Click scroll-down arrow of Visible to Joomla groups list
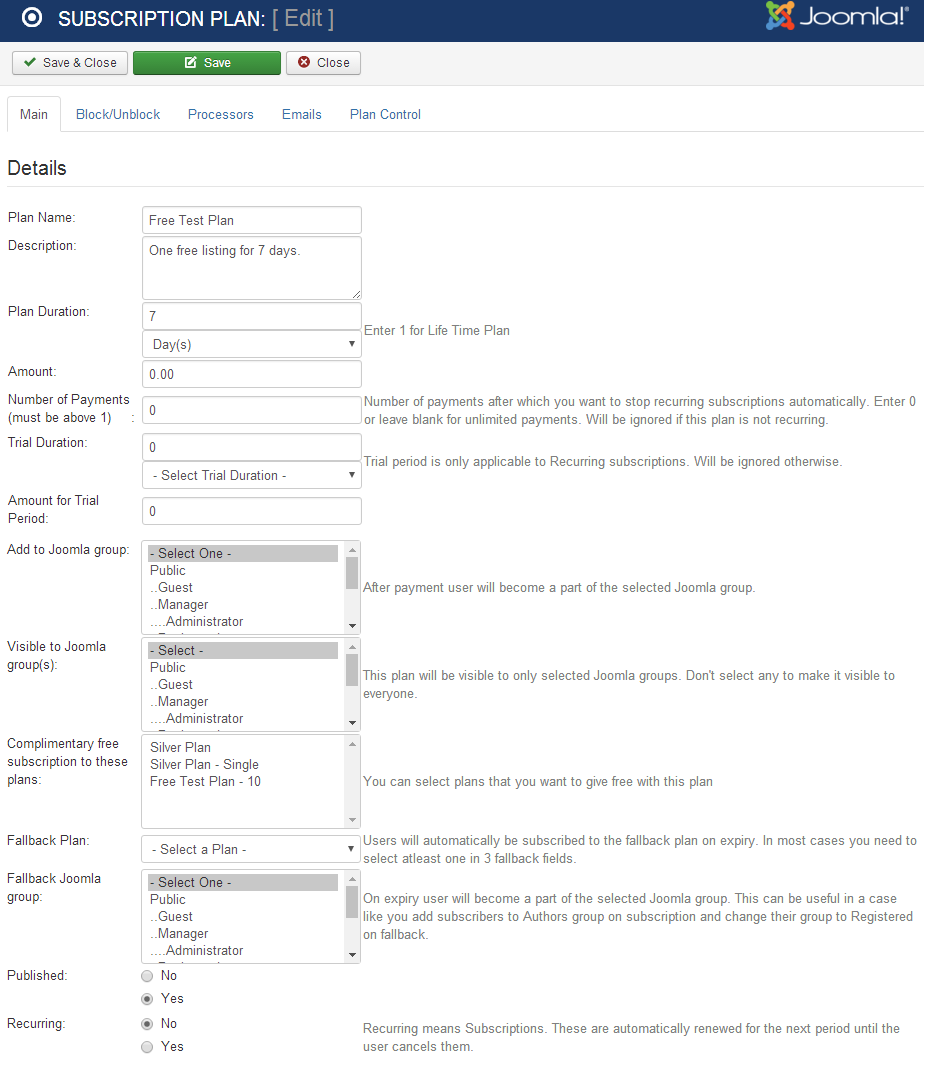This screenshot has height=1072, width=926. (x=352, y=722)
